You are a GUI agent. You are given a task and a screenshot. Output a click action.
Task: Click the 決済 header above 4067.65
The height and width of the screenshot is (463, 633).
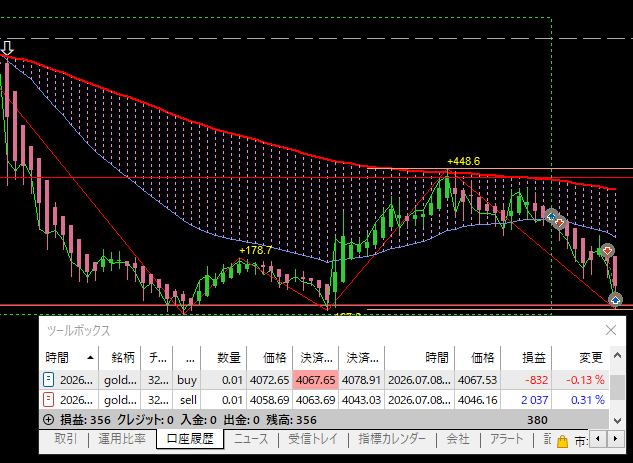316,357
